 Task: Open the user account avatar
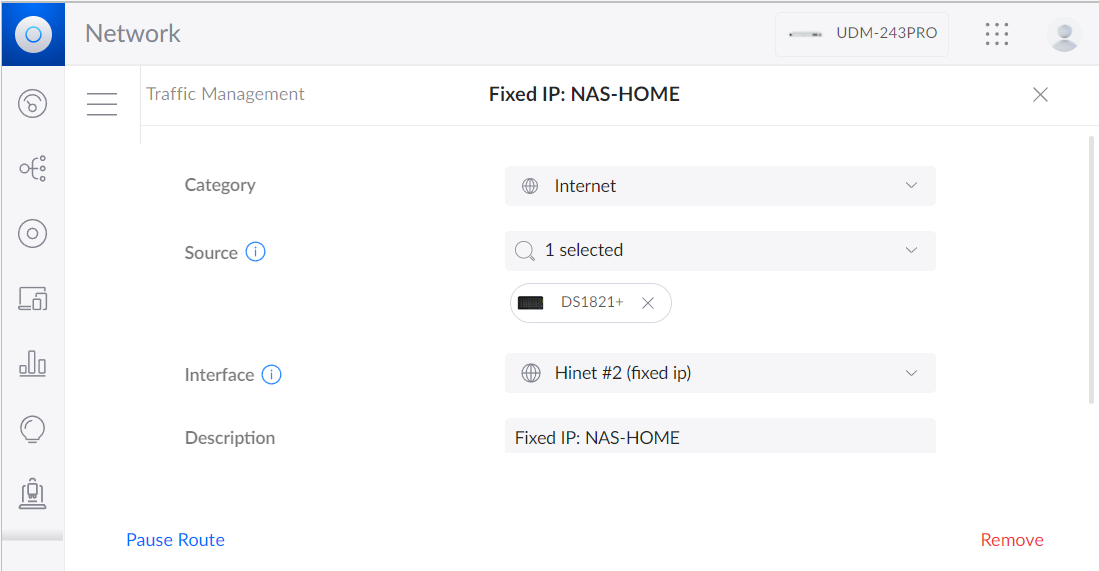coord(1063,34)
